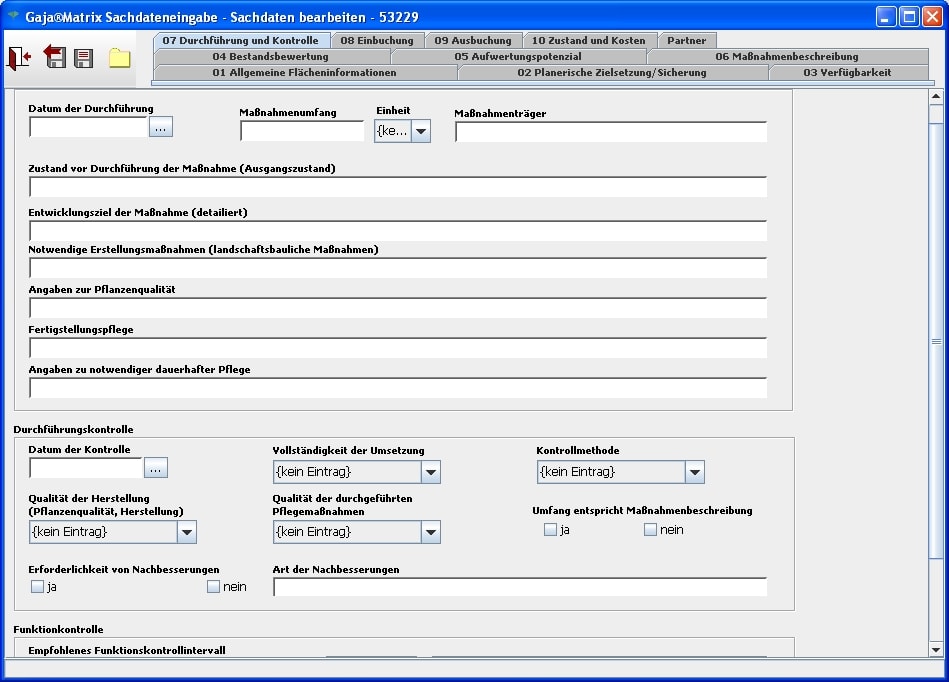This screenshot has width=949, height=682.
Task: Expand the Kontrollmethode dropdown
Action: click(x=694, y=472)
